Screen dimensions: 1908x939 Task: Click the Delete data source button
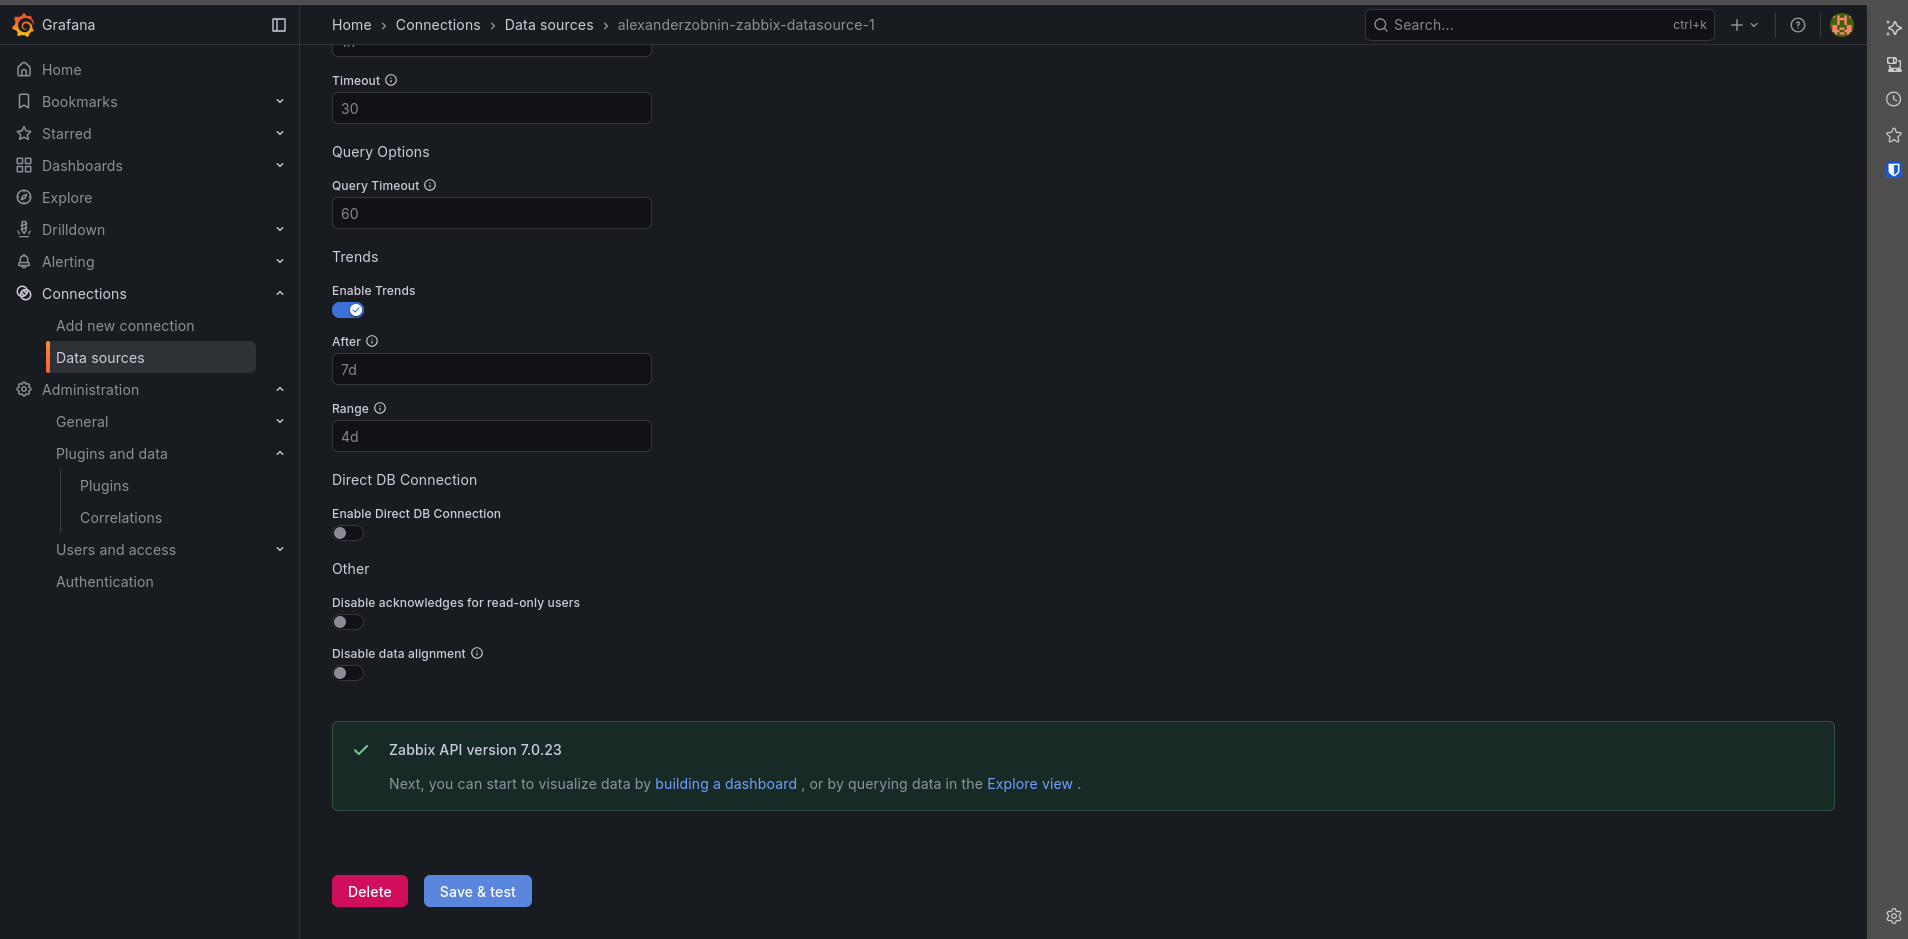click(369, 892)
